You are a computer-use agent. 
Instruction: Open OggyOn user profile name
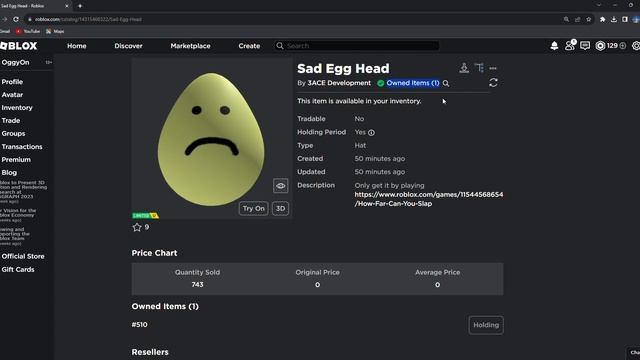coord(16,62)
